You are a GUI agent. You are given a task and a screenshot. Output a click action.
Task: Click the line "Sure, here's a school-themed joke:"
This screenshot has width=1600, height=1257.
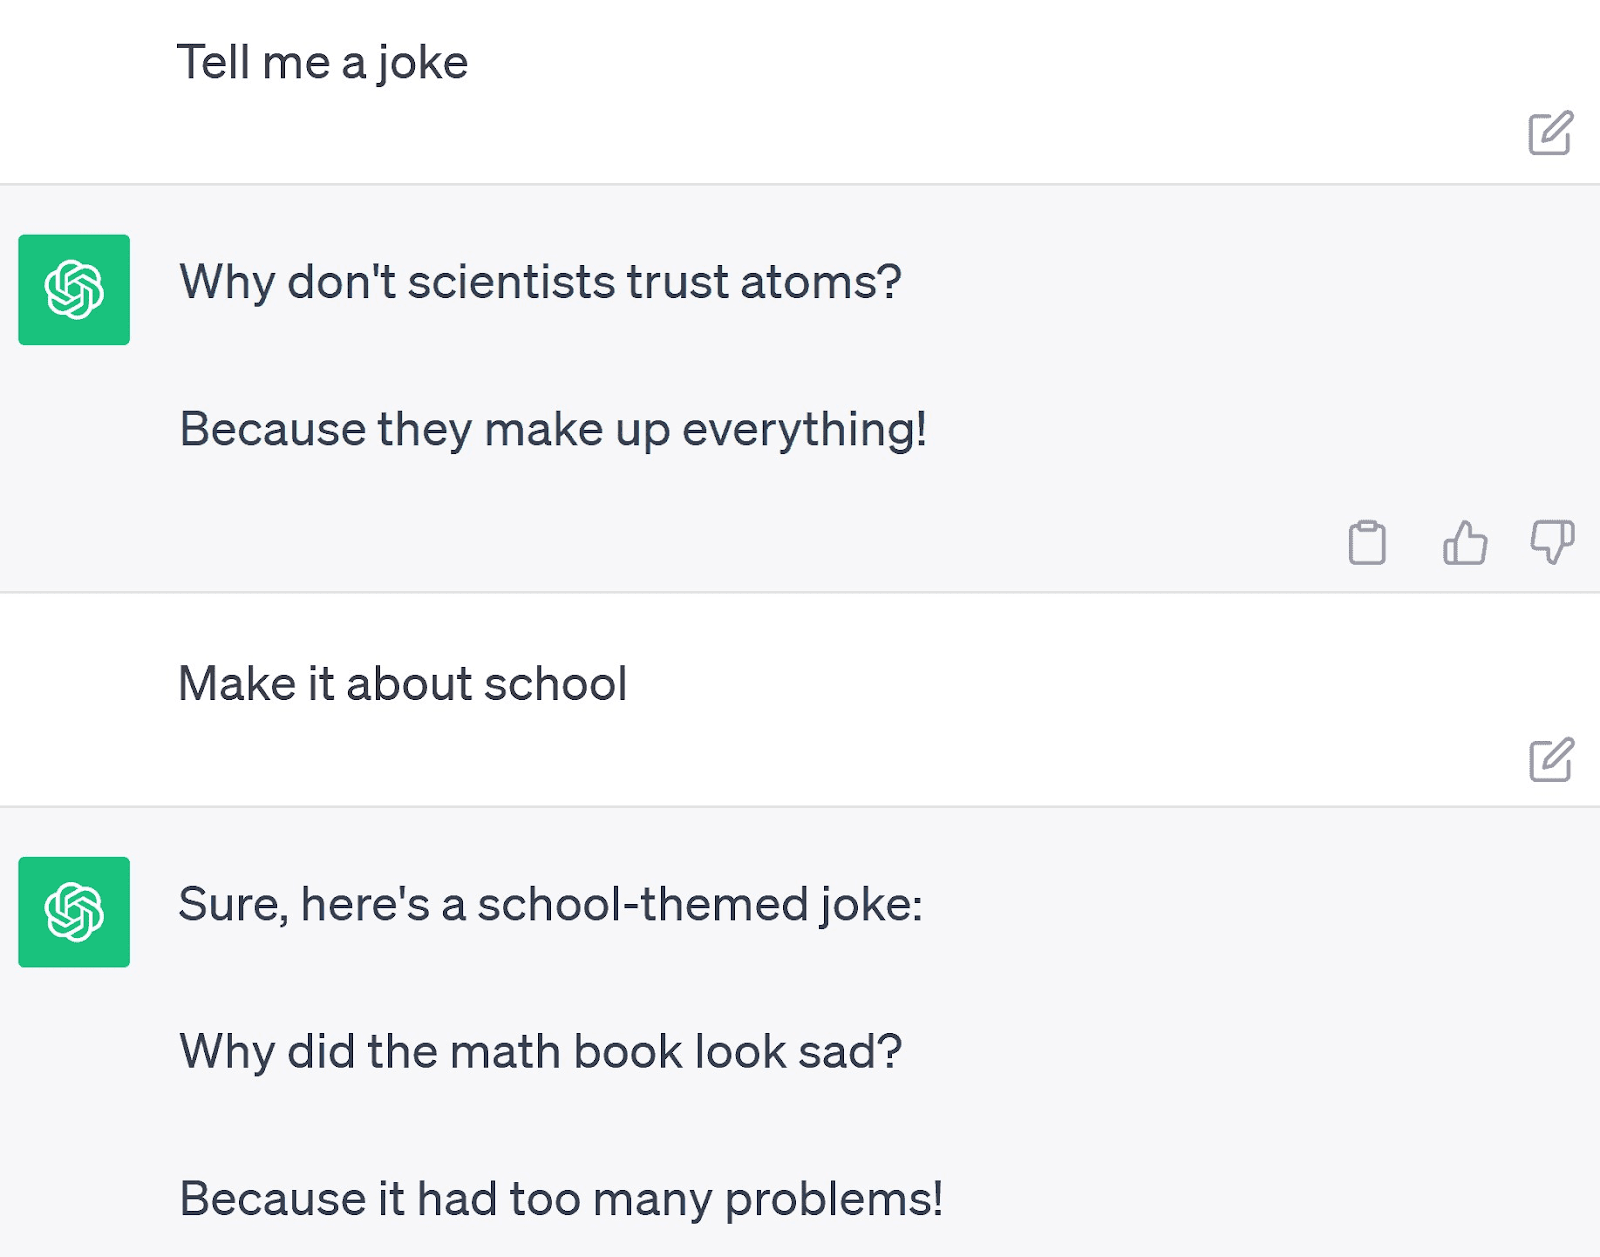tap(550, 905)
